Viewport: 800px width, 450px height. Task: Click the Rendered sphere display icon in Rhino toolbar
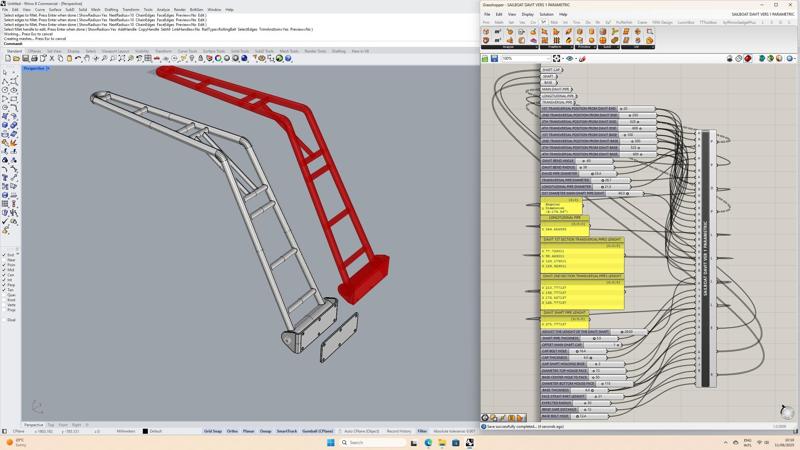[x=244, y=59]
